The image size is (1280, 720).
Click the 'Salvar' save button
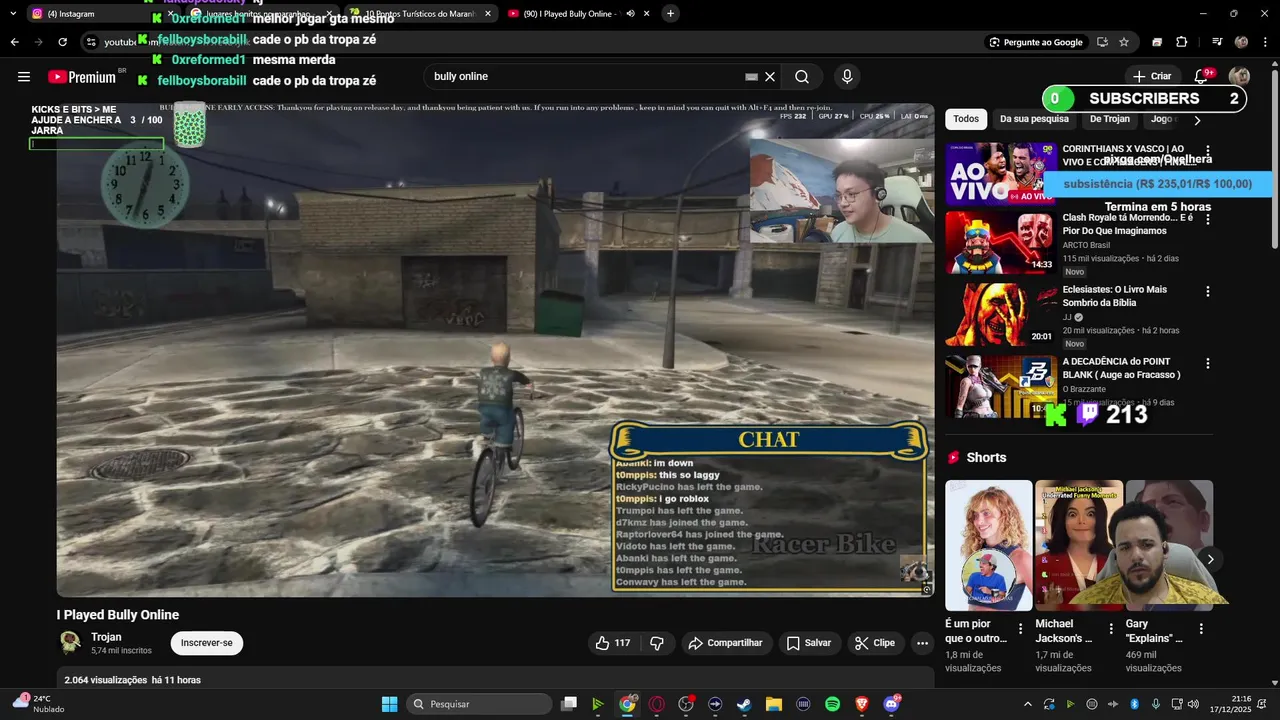[808, 643]
